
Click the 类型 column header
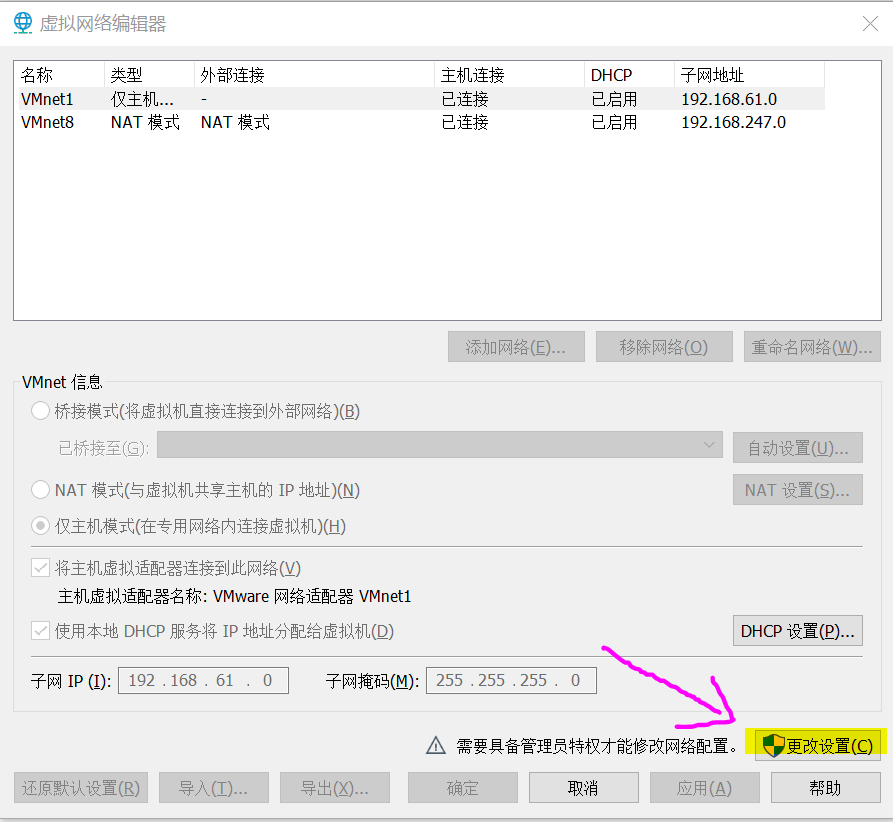pyautogui.click(x=149, y=75)
